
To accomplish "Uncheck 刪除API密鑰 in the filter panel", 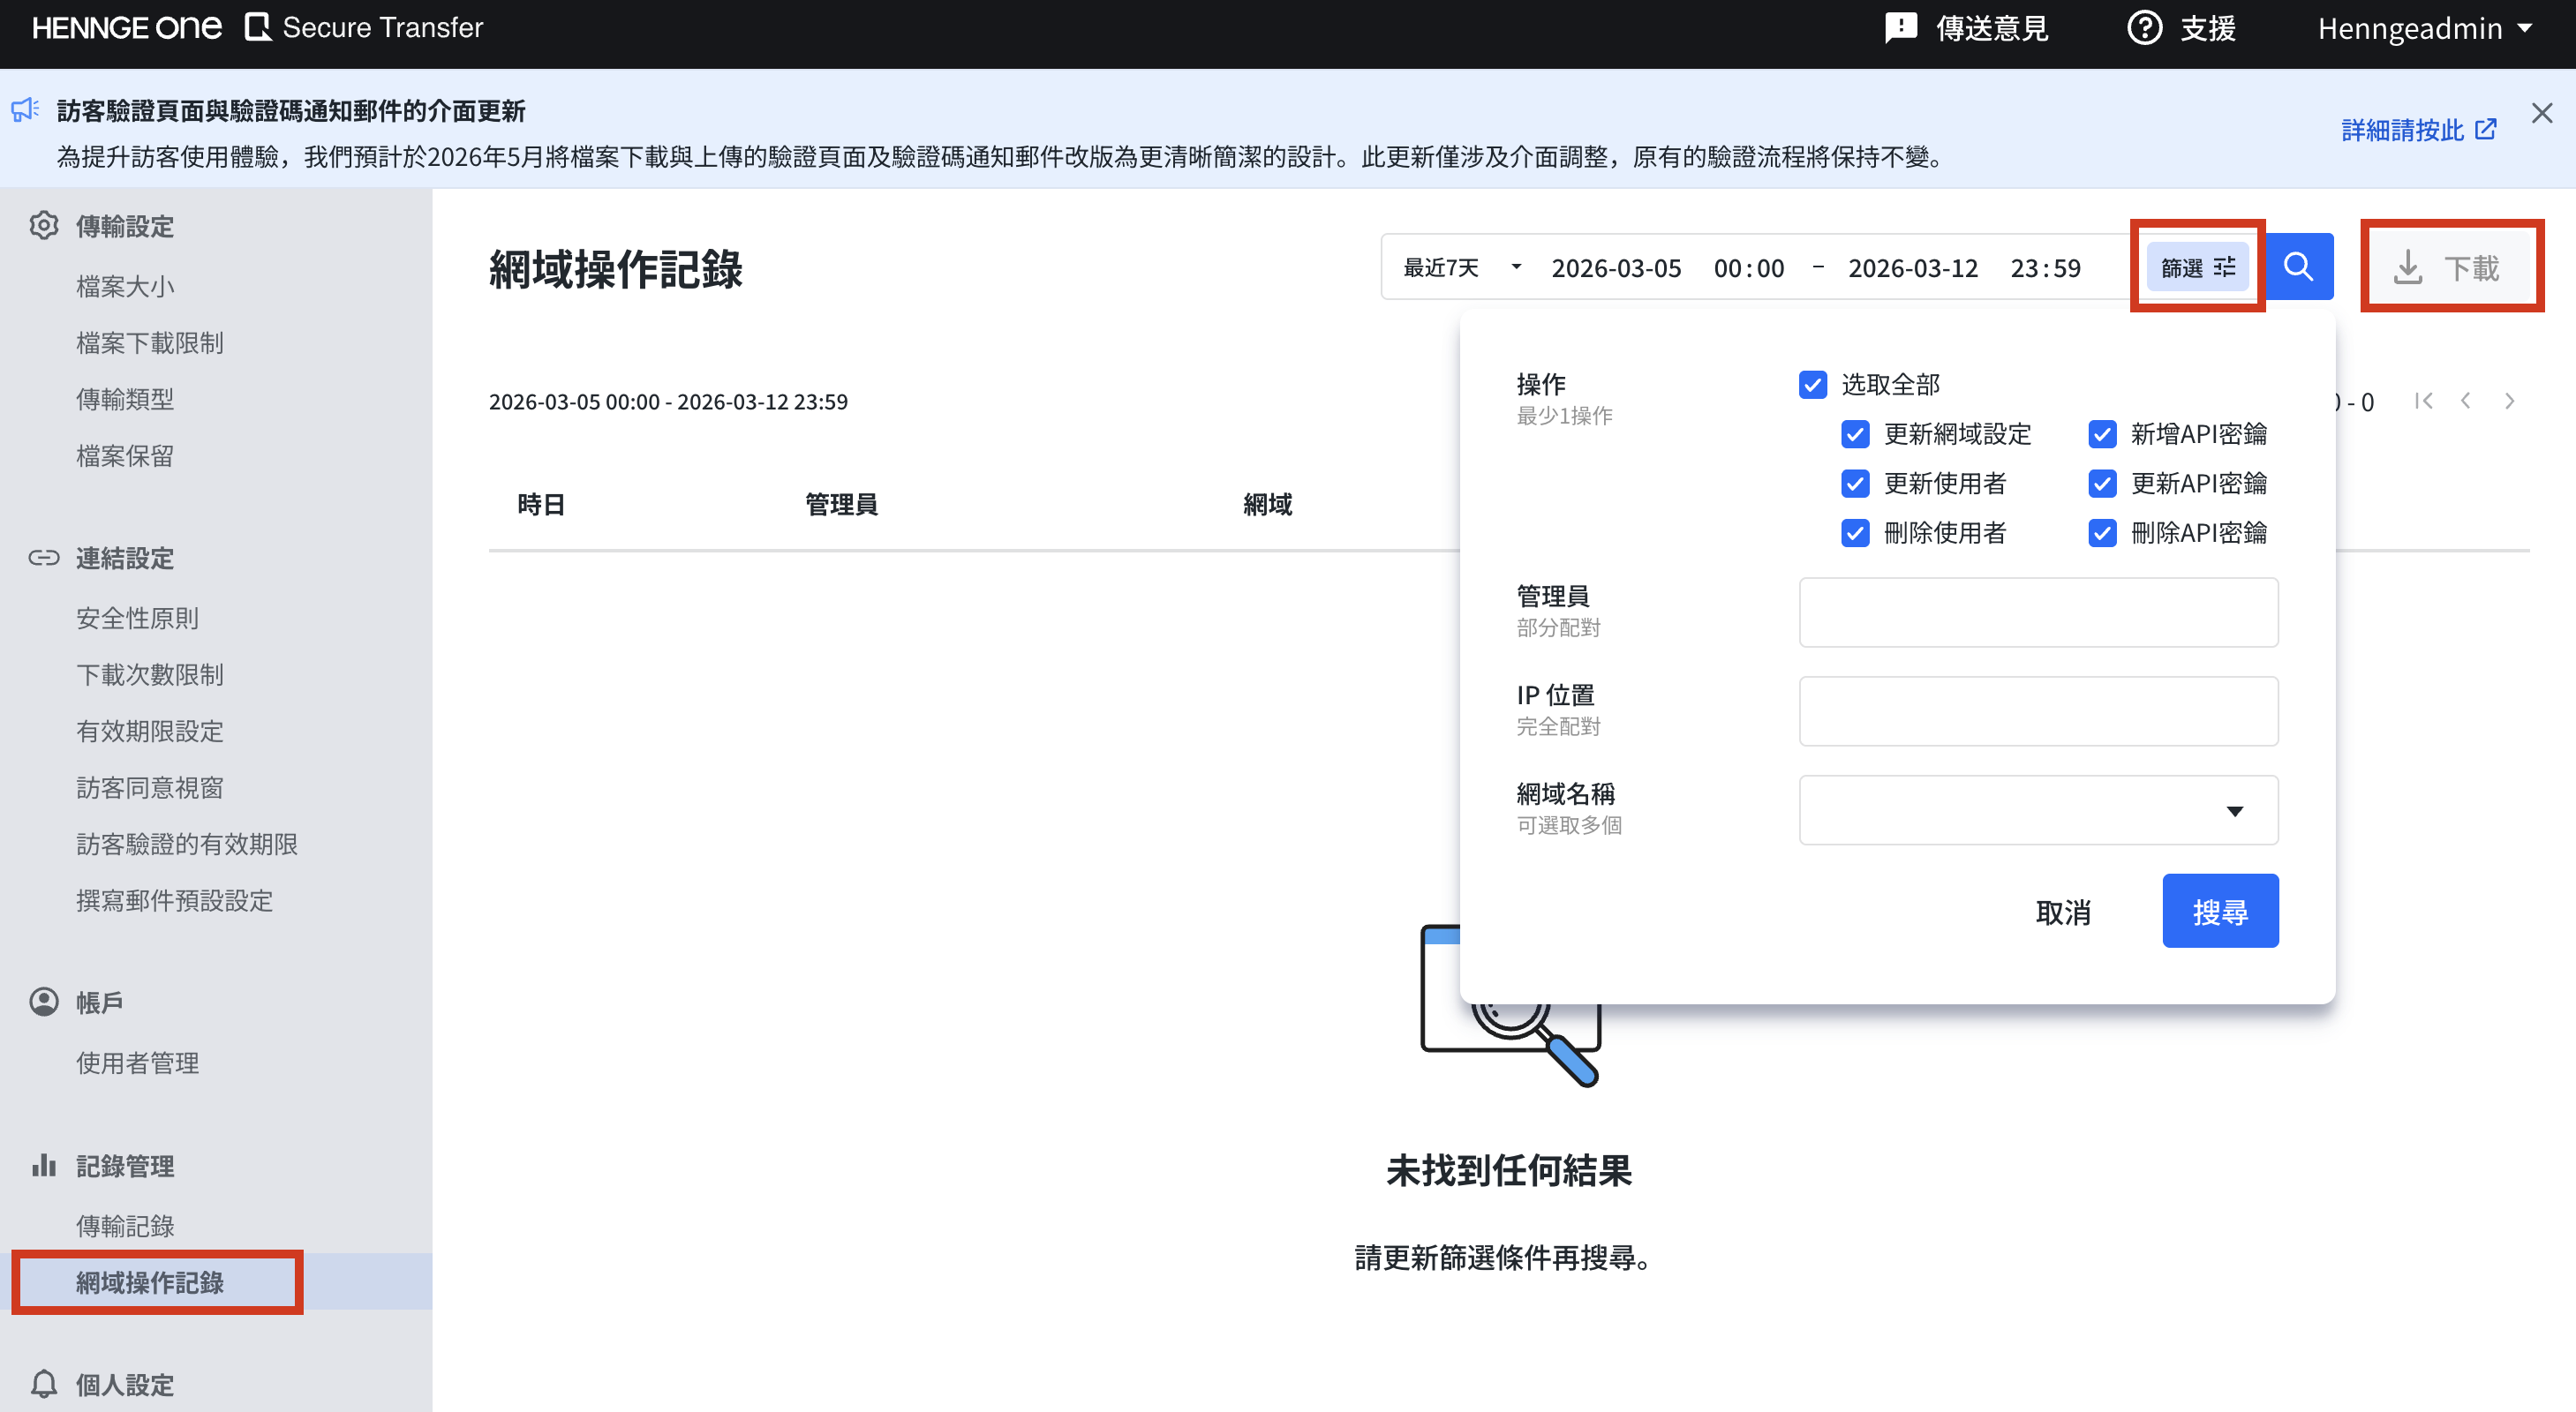I will coord(2102,533).
